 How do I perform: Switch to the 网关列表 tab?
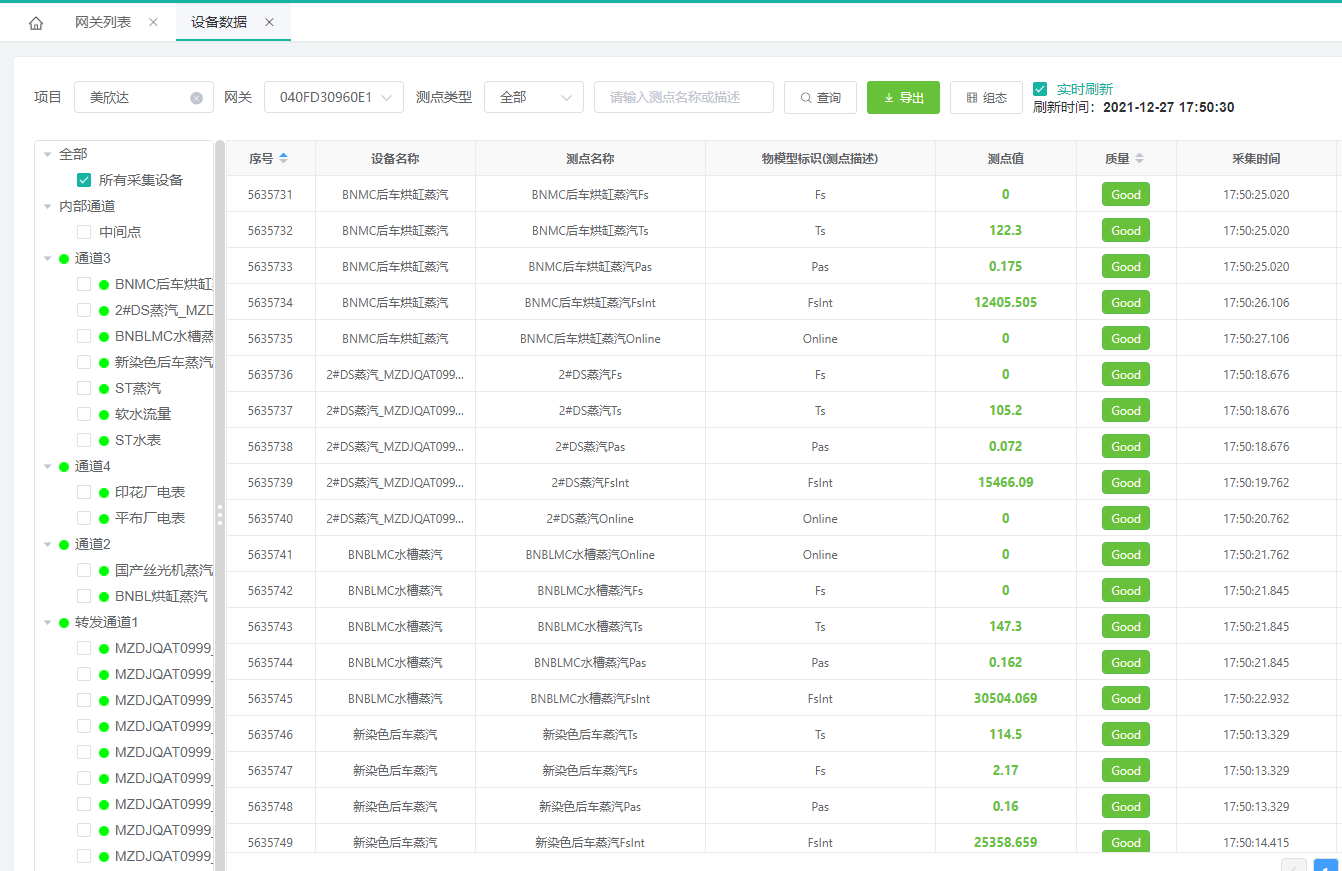pos(103,22)
